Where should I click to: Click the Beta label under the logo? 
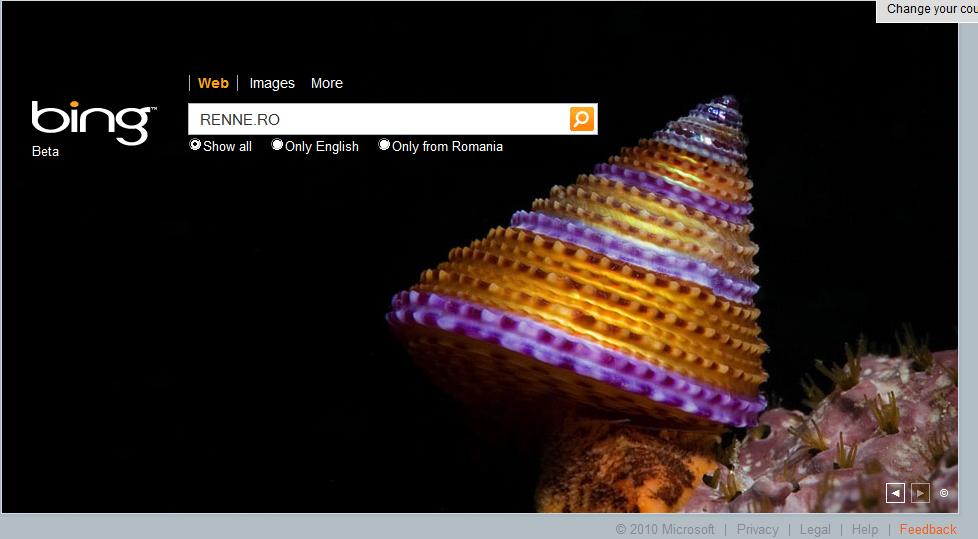point(45,152)
